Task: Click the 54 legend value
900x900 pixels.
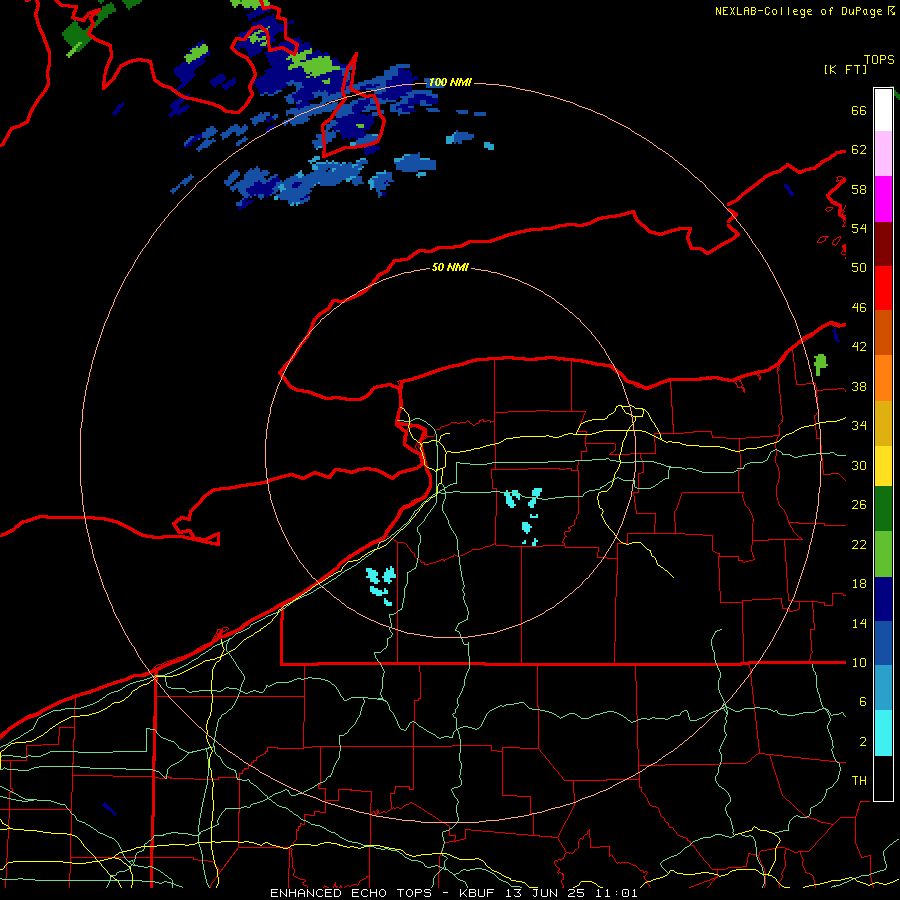Action: point(859,228)
